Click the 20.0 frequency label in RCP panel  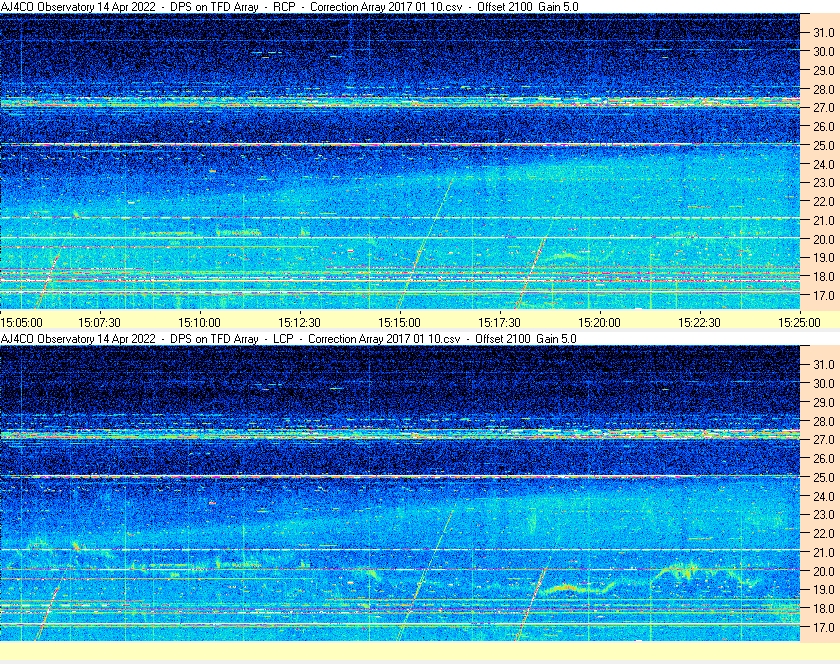(824, 239)
